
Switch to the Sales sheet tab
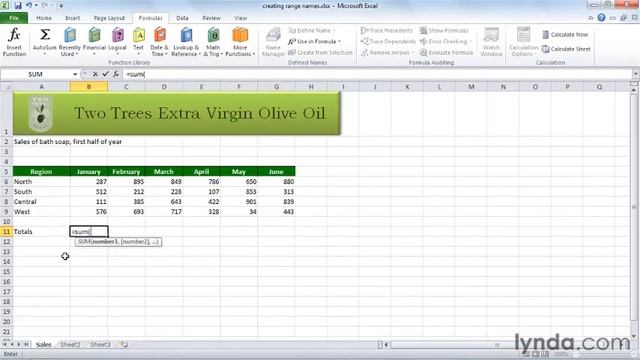pyautogui.click(x=44, y=344)
